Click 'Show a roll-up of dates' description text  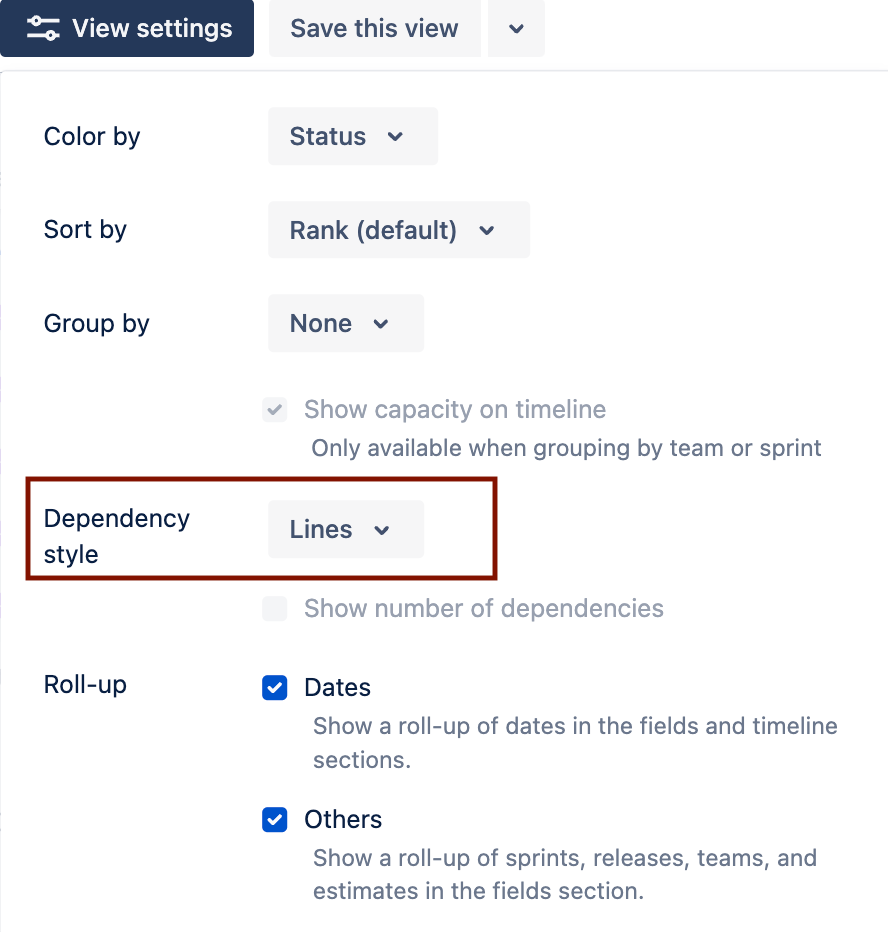(x=575, y=743)
